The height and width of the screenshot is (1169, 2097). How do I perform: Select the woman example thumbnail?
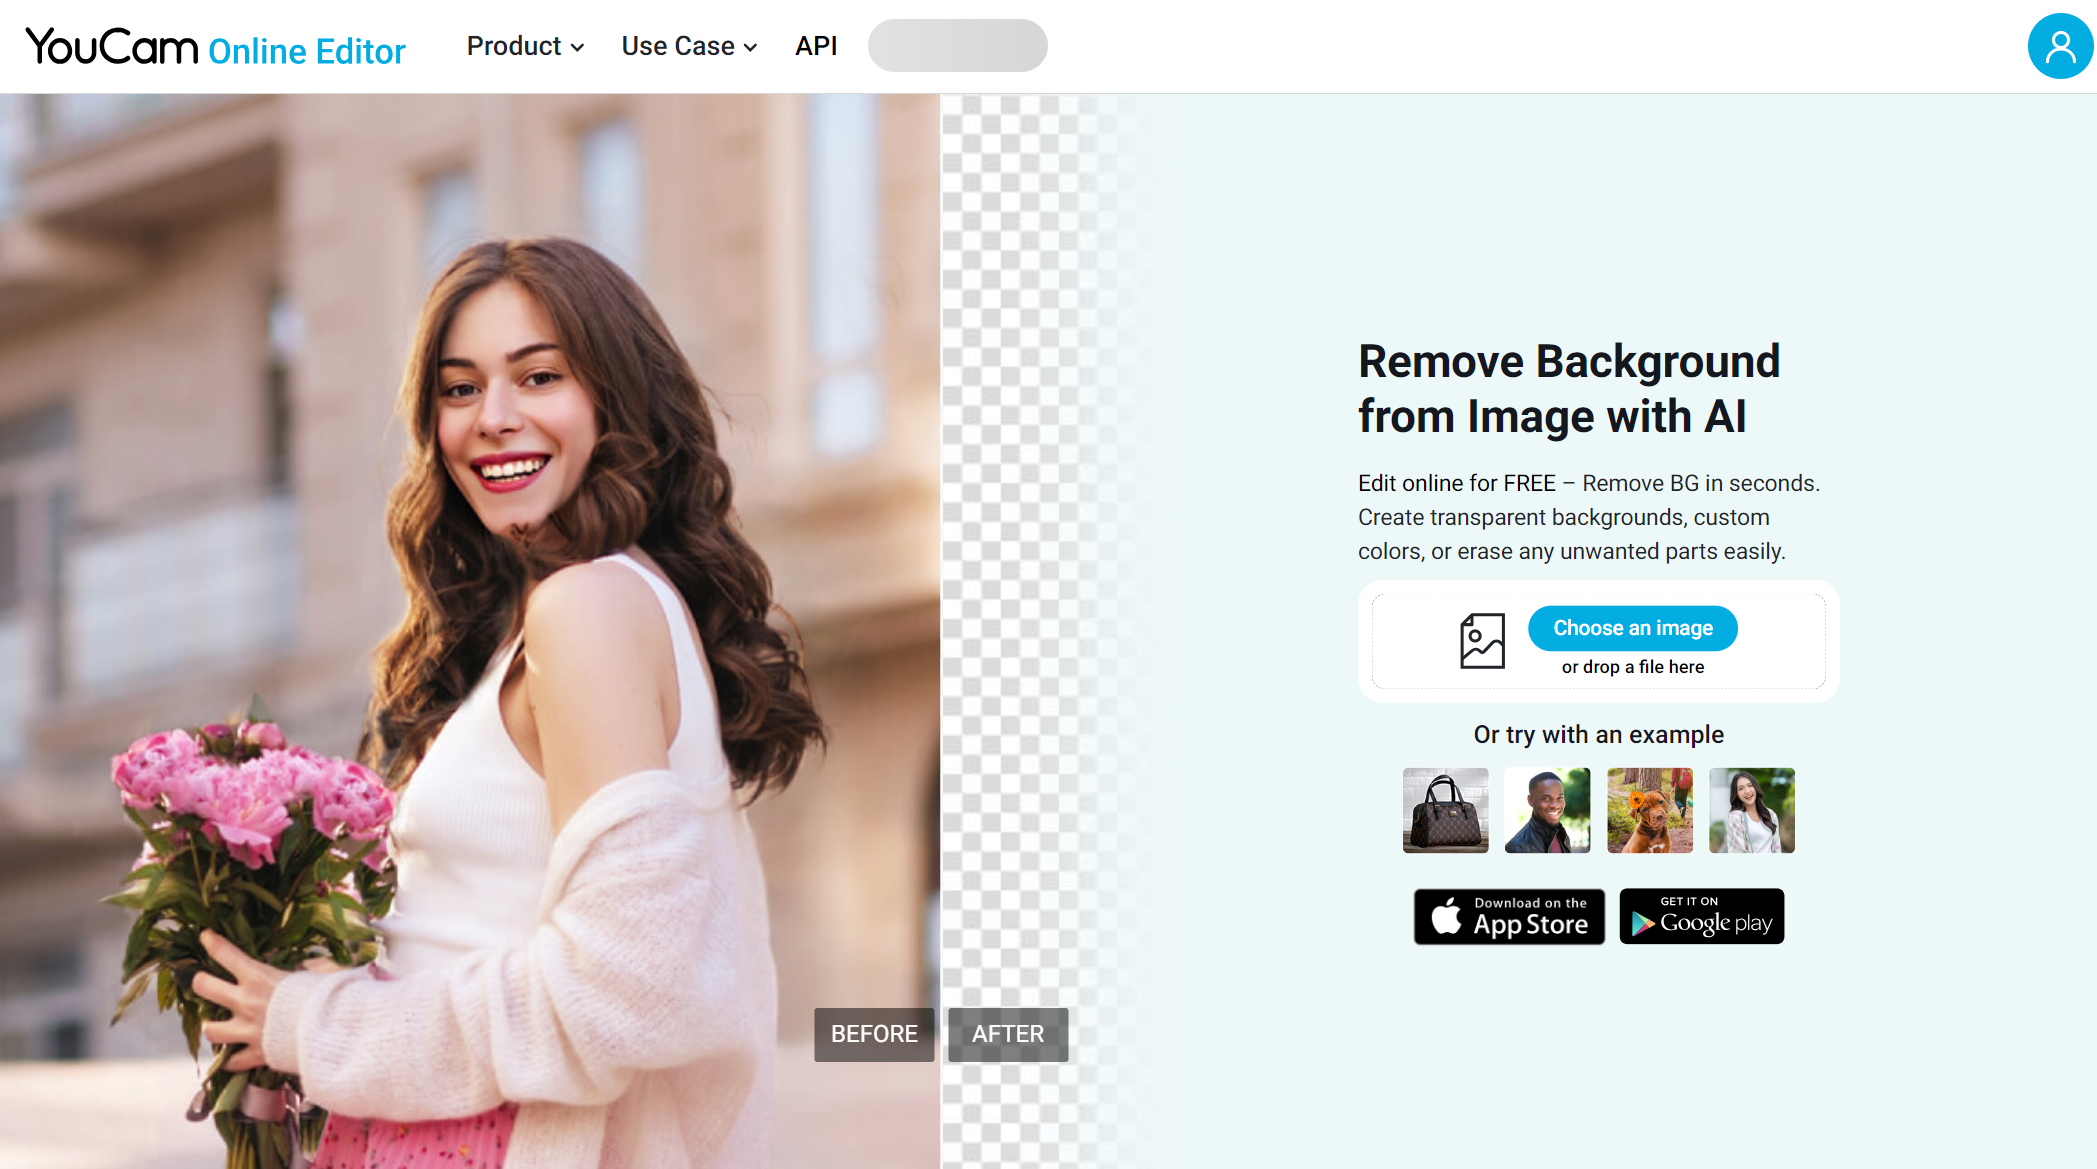pos(1754,809)
